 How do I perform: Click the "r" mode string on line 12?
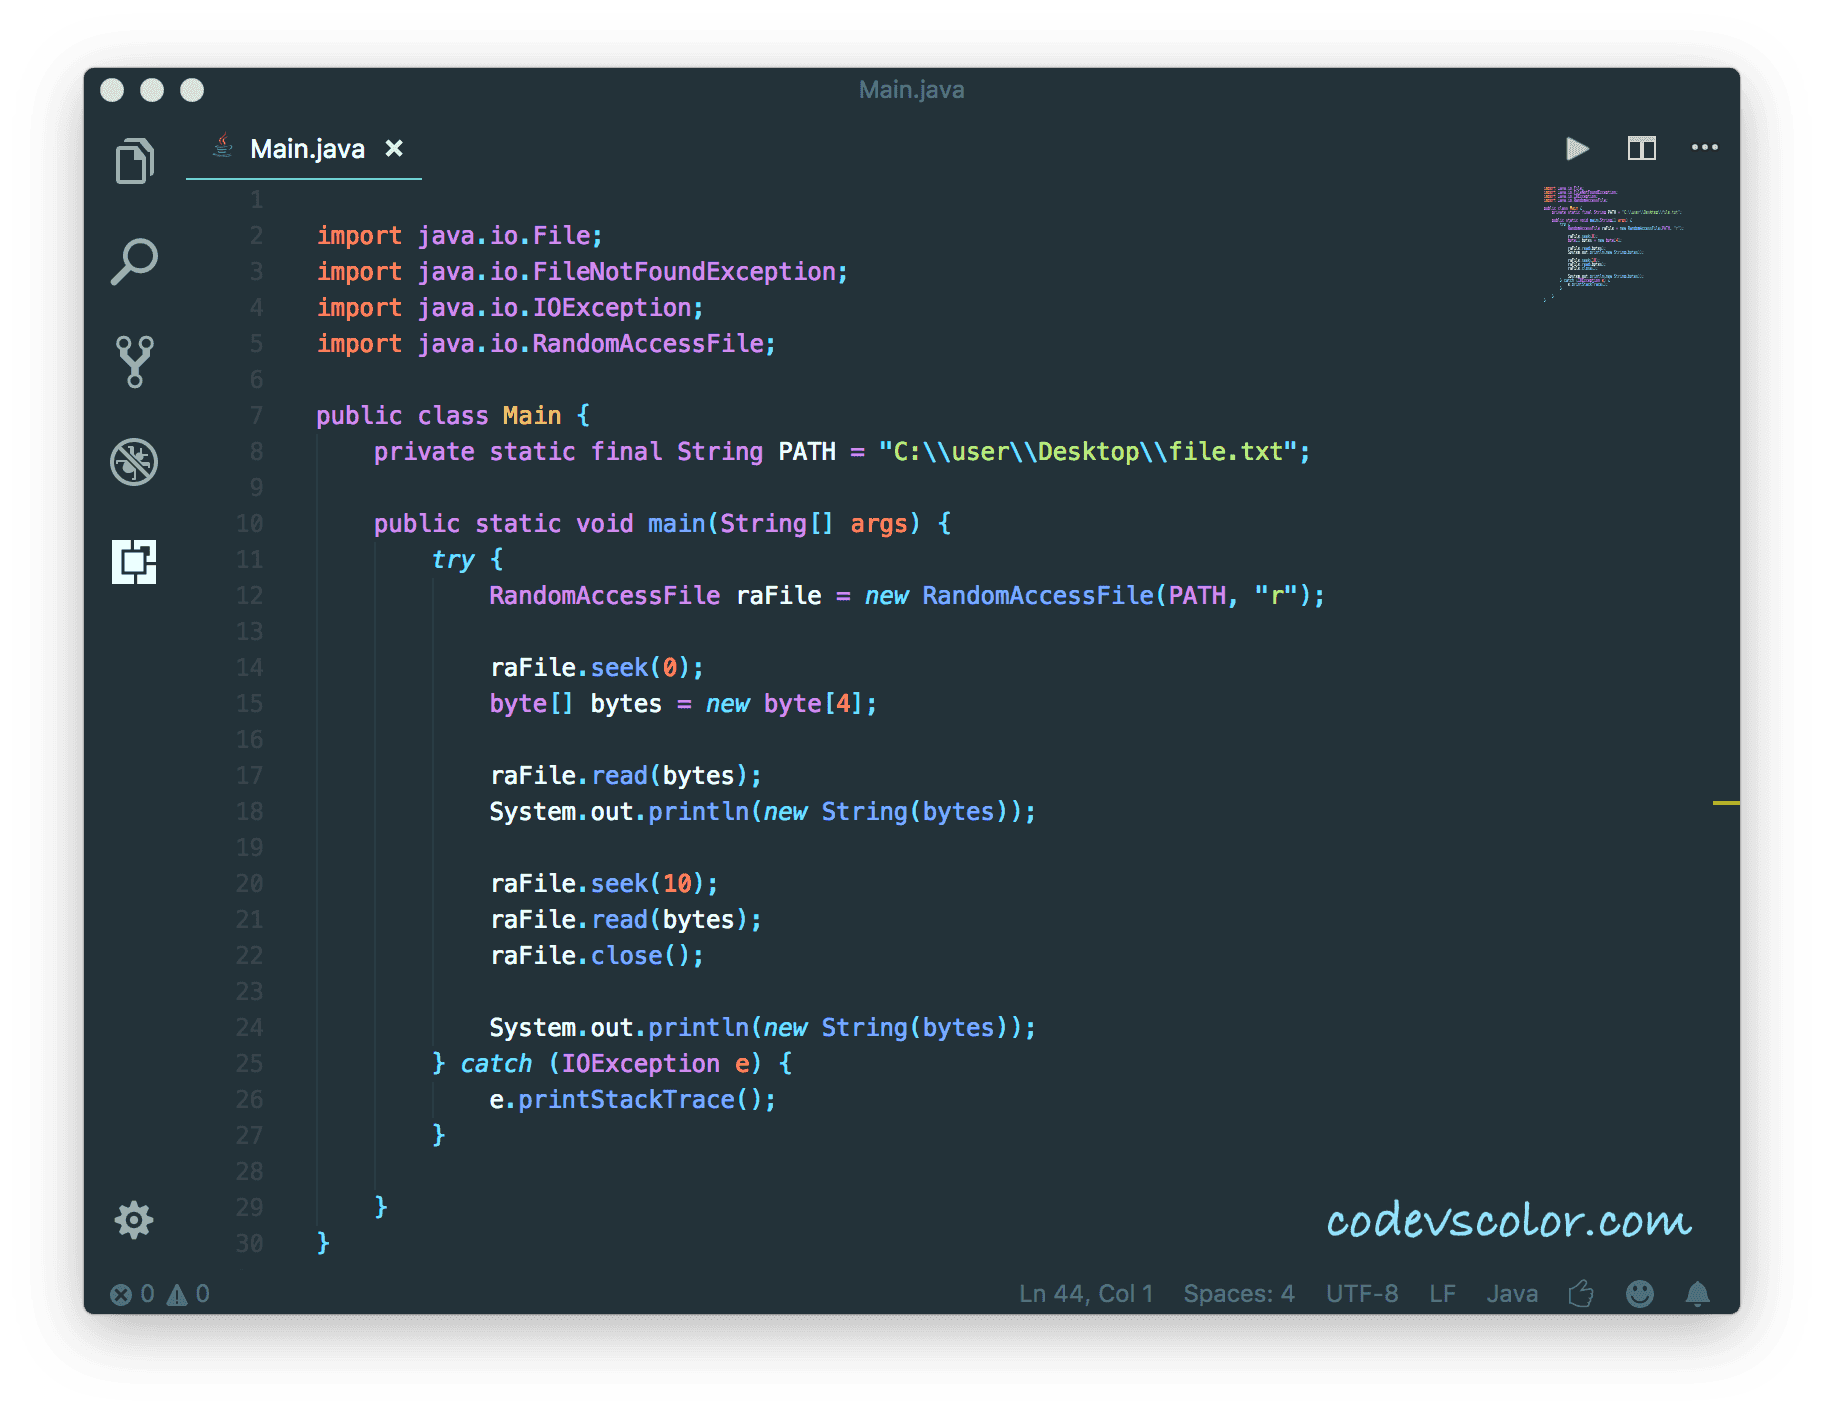pyautogui.click(x=1276, y=596)
